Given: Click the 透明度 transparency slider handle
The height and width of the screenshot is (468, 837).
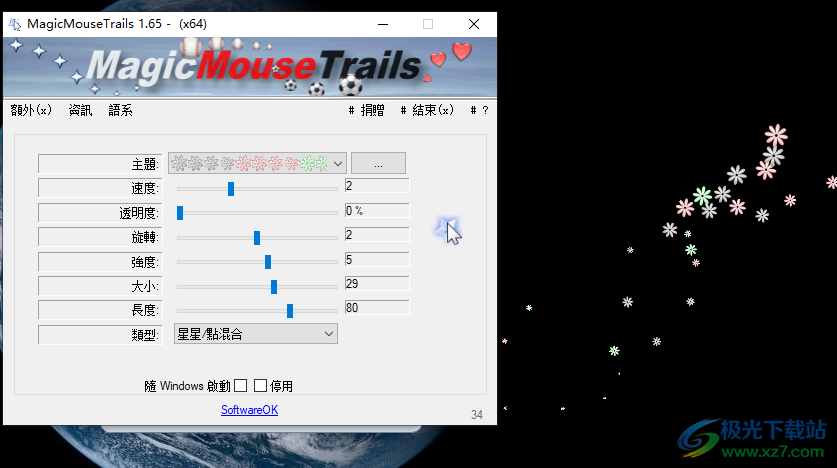Looking at the screenshot, I should 180,213.
